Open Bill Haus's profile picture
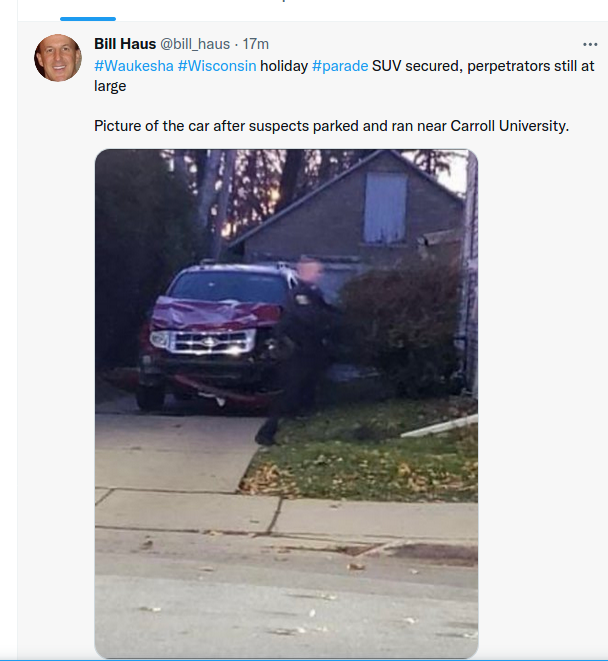Image resolution: width=608 pixels, height=661 pixels. (58, 58)
